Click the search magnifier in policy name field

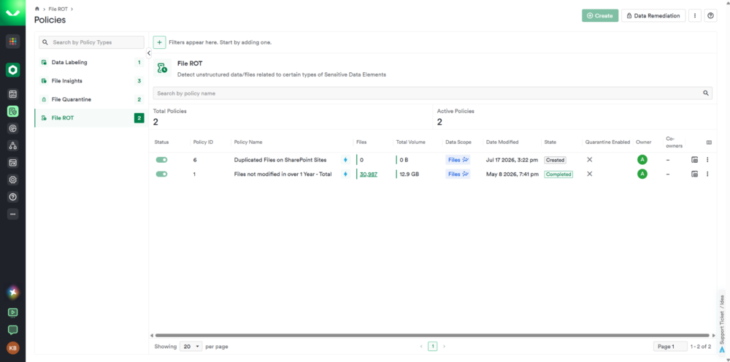point(706,93)
